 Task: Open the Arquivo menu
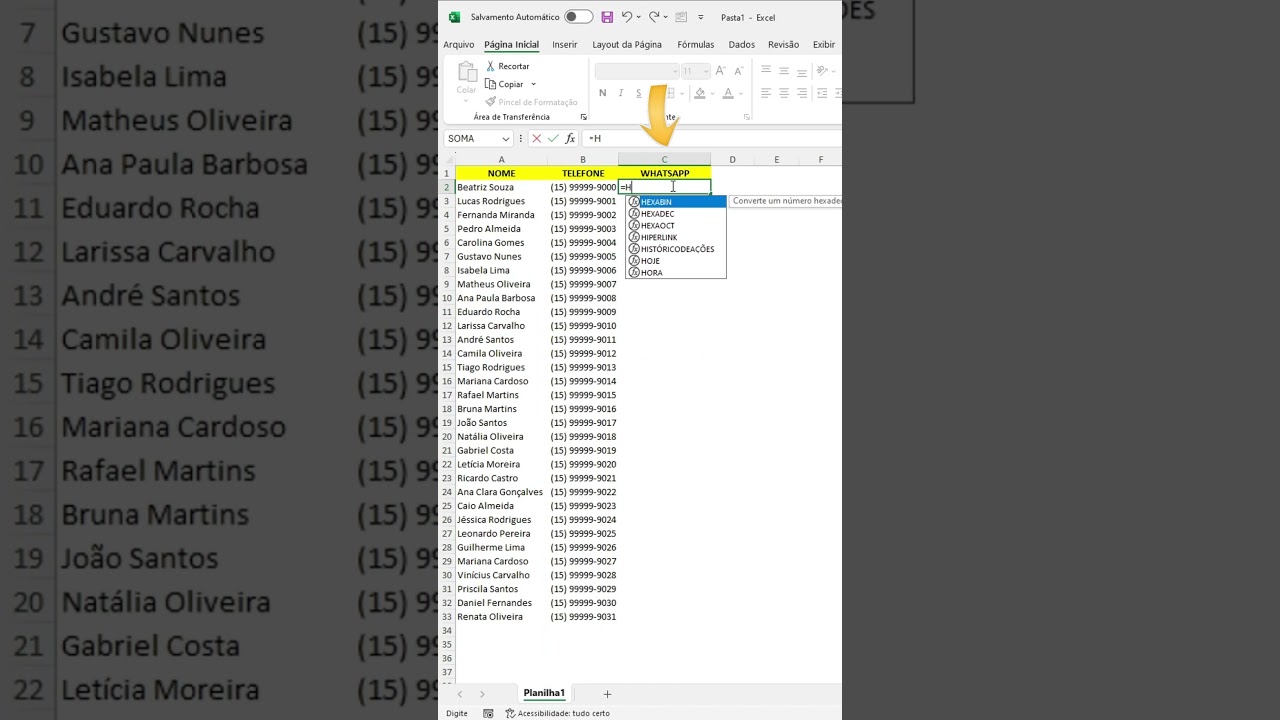pyautogui.click(x=459, y=44)
